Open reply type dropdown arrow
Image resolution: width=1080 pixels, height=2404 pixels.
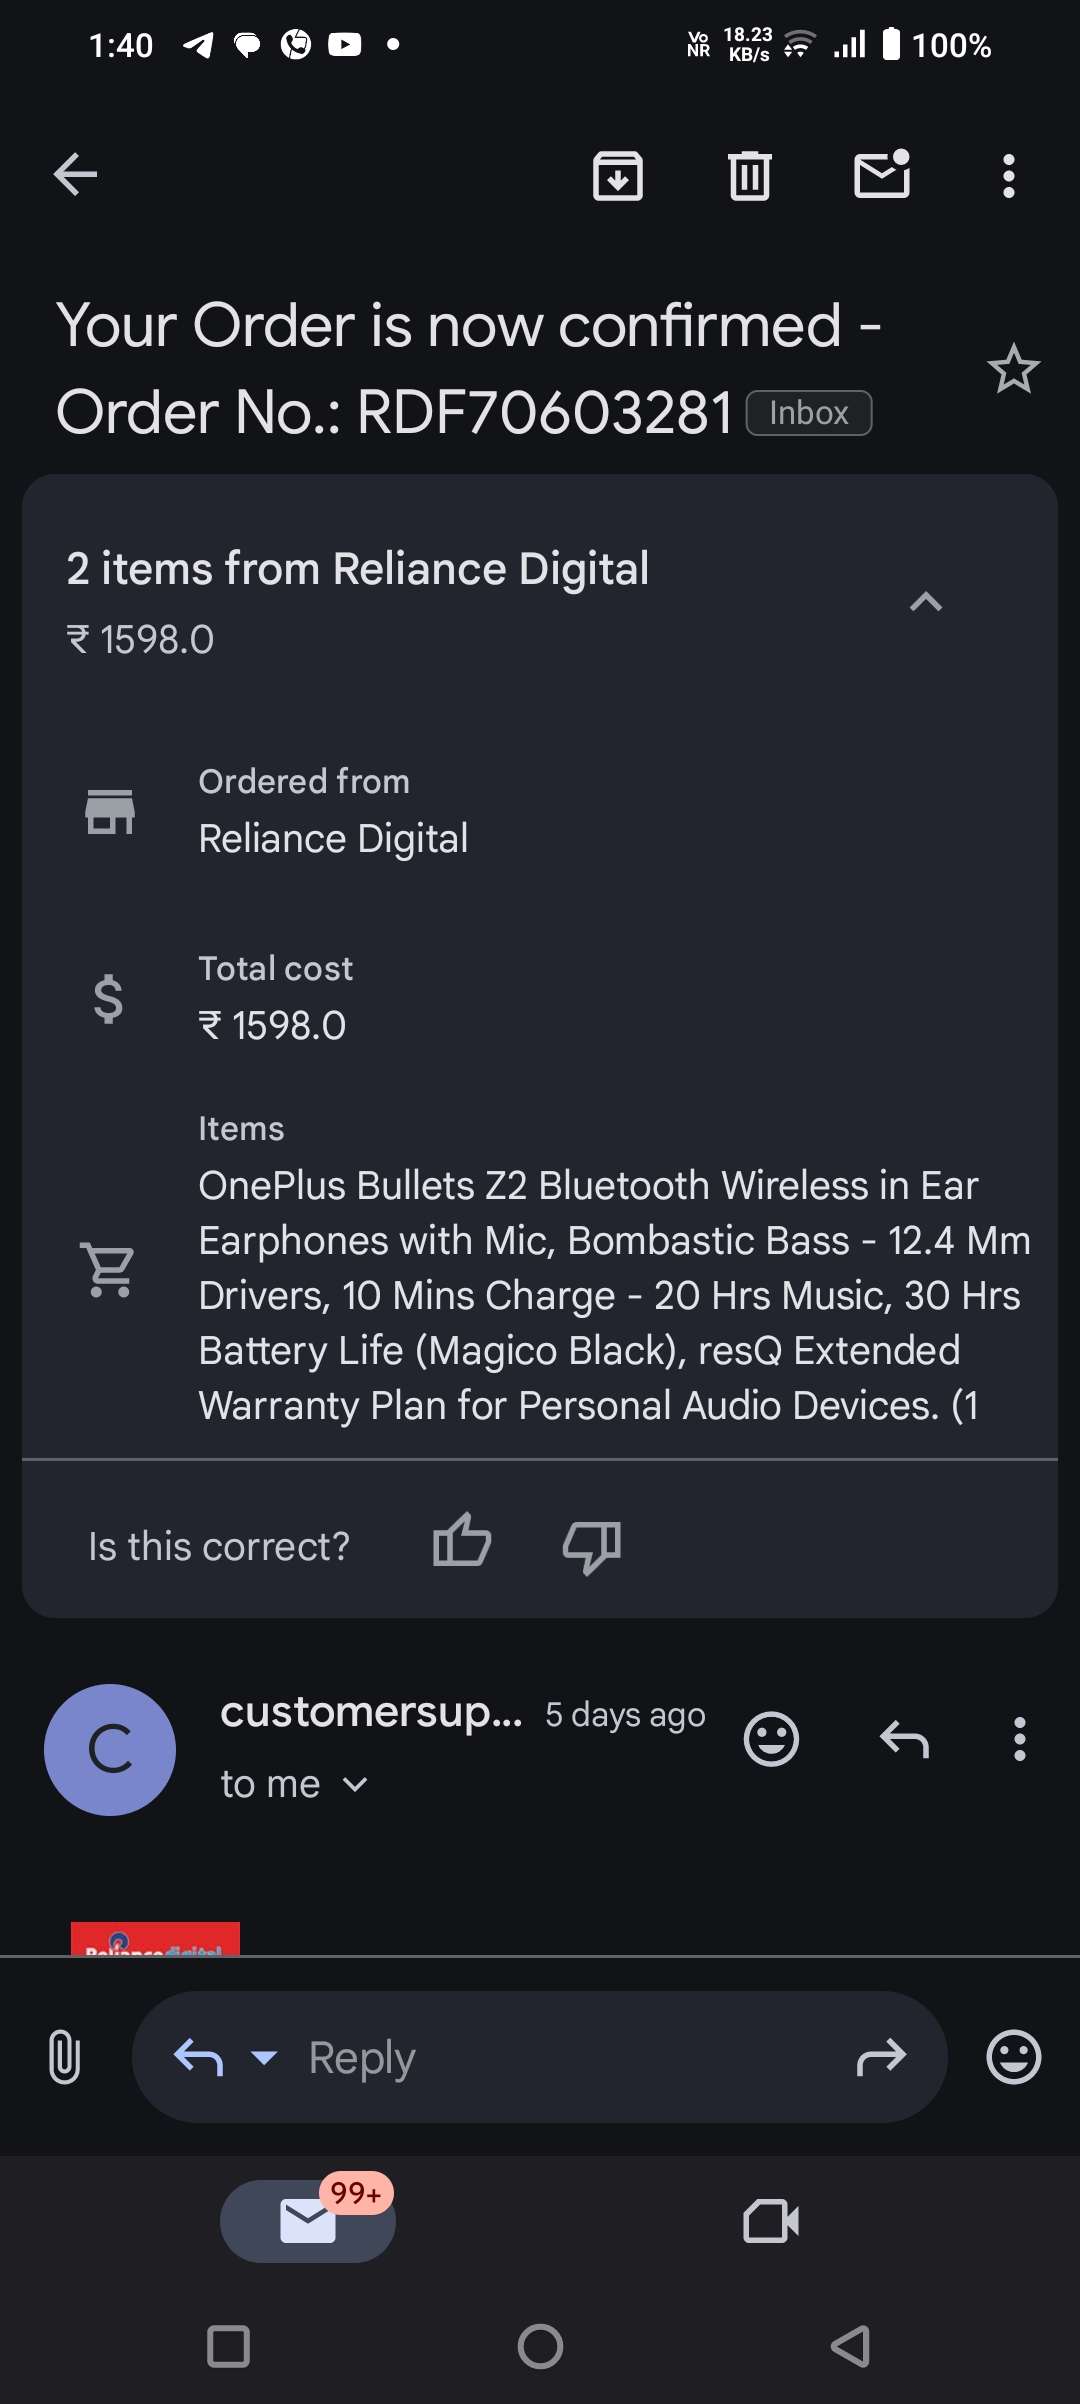click(x=264, y=2057)
